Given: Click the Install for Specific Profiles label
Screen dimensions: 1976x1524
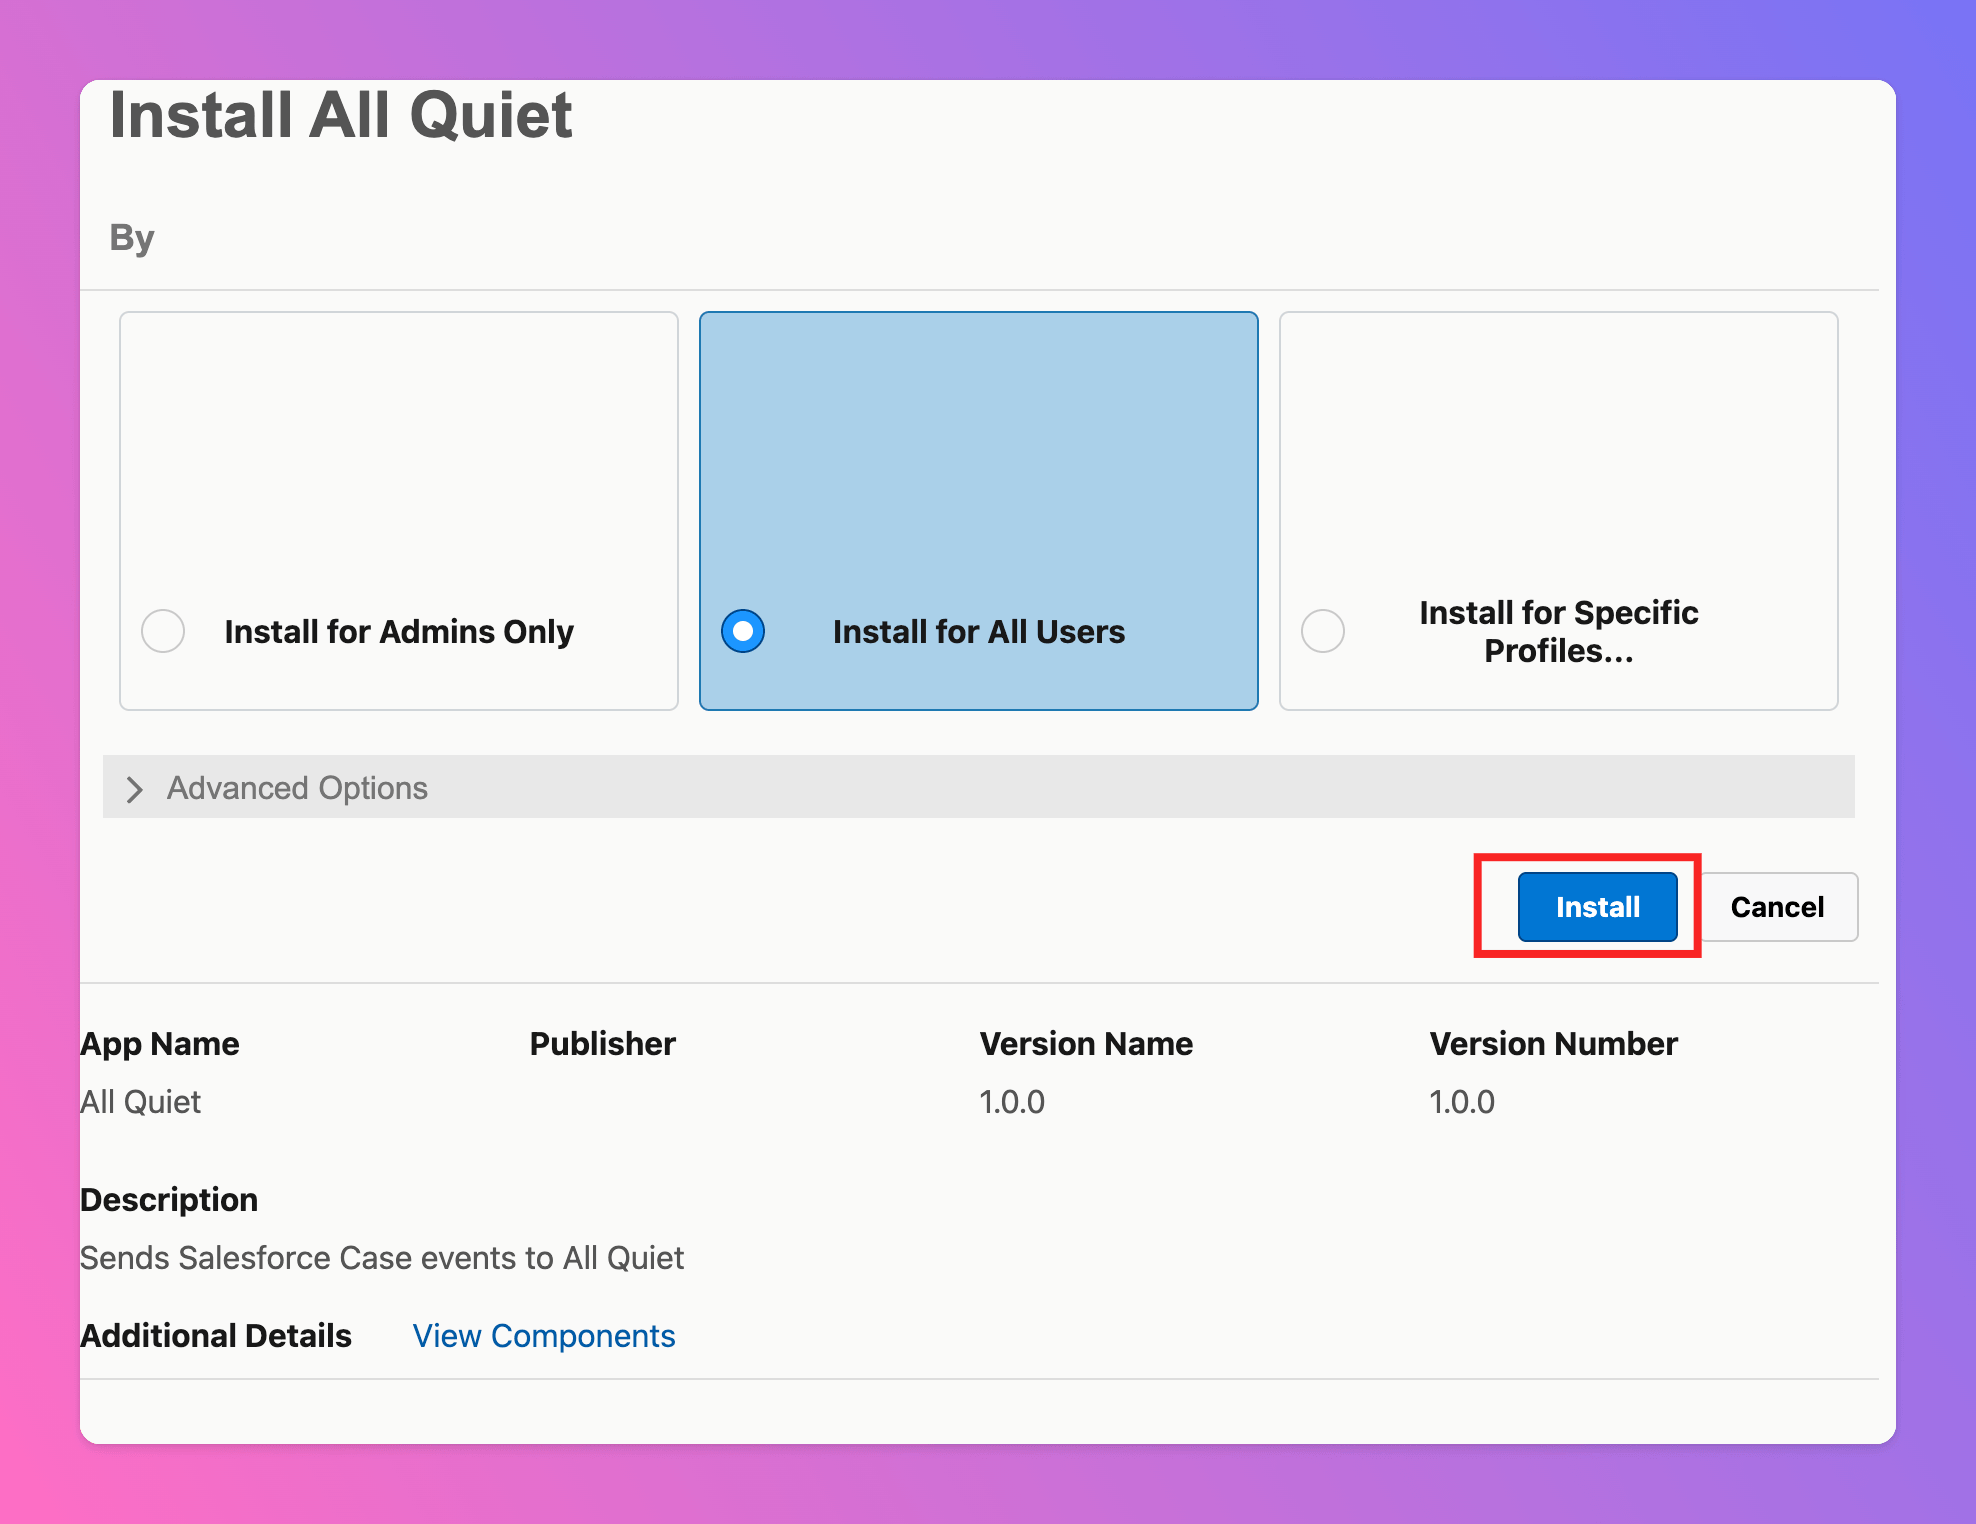Looking at the screenshot, I should tap(1559, 631).
